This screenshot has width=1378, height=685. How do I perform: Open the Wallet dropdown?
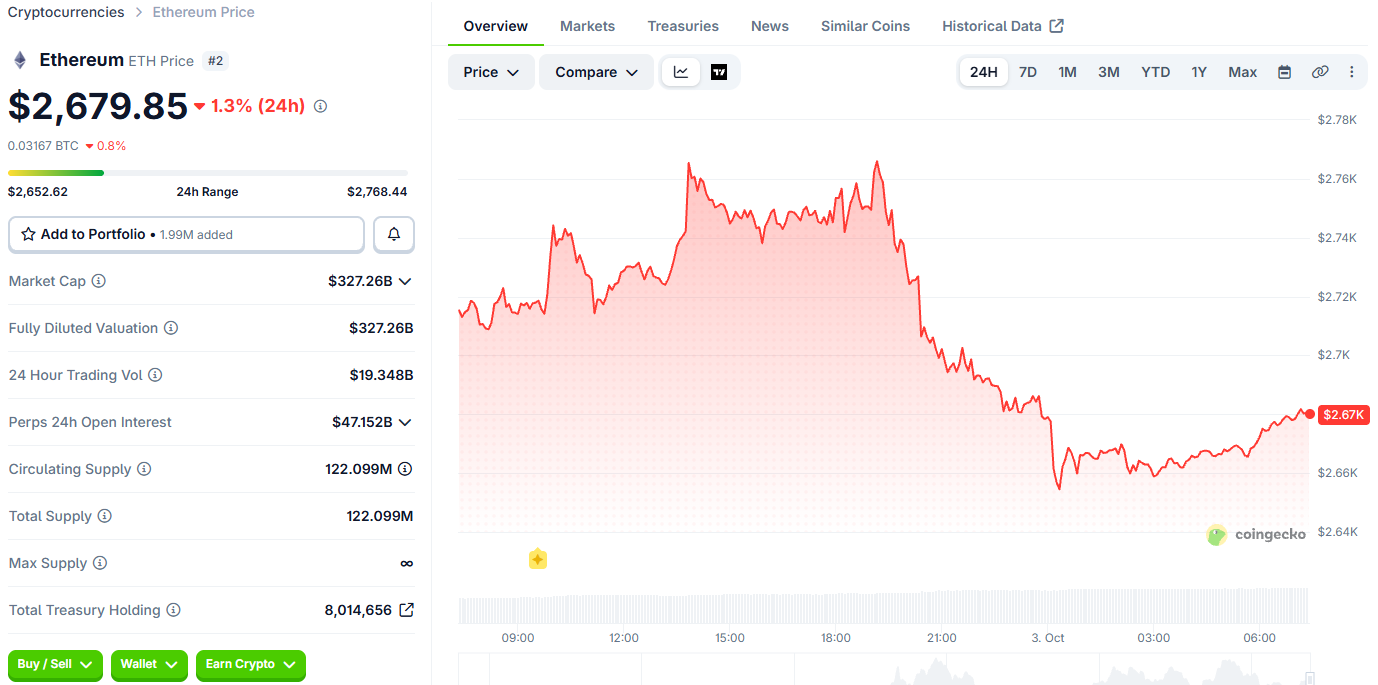point(149,664)
